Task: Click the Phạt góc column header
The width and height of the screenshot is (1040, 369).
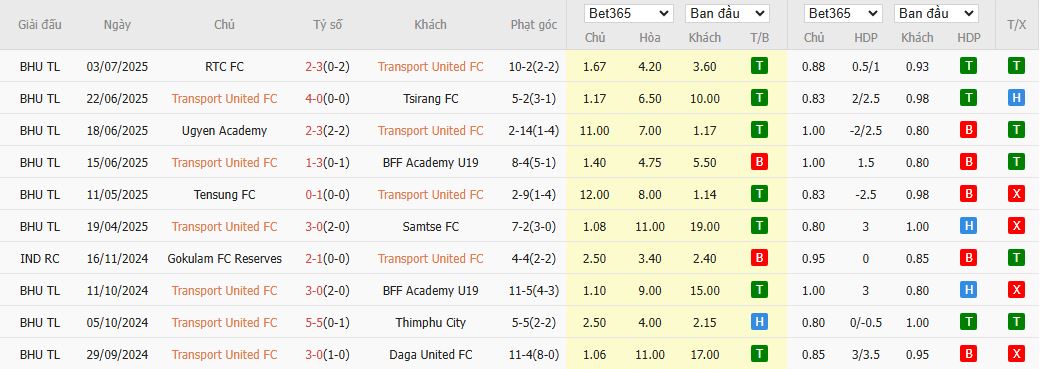Action: 534,25
